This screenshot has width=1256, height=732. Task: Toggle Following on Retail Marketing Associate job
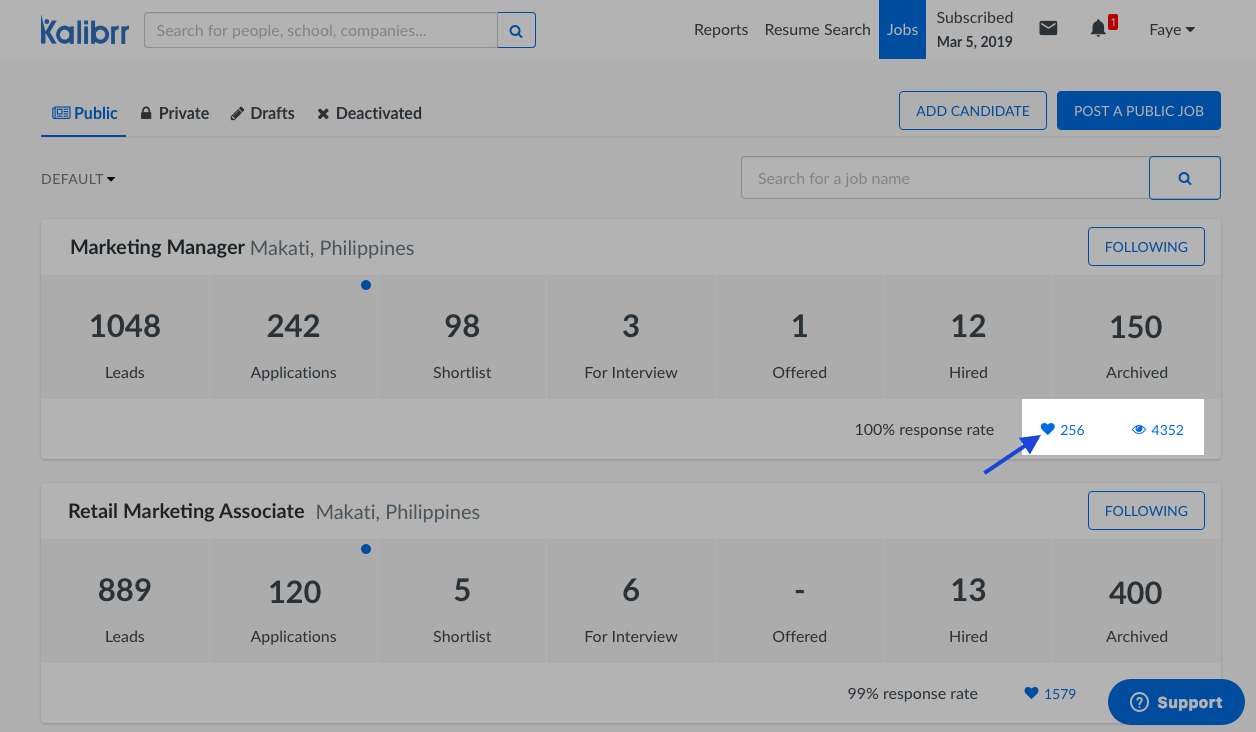1145,511
